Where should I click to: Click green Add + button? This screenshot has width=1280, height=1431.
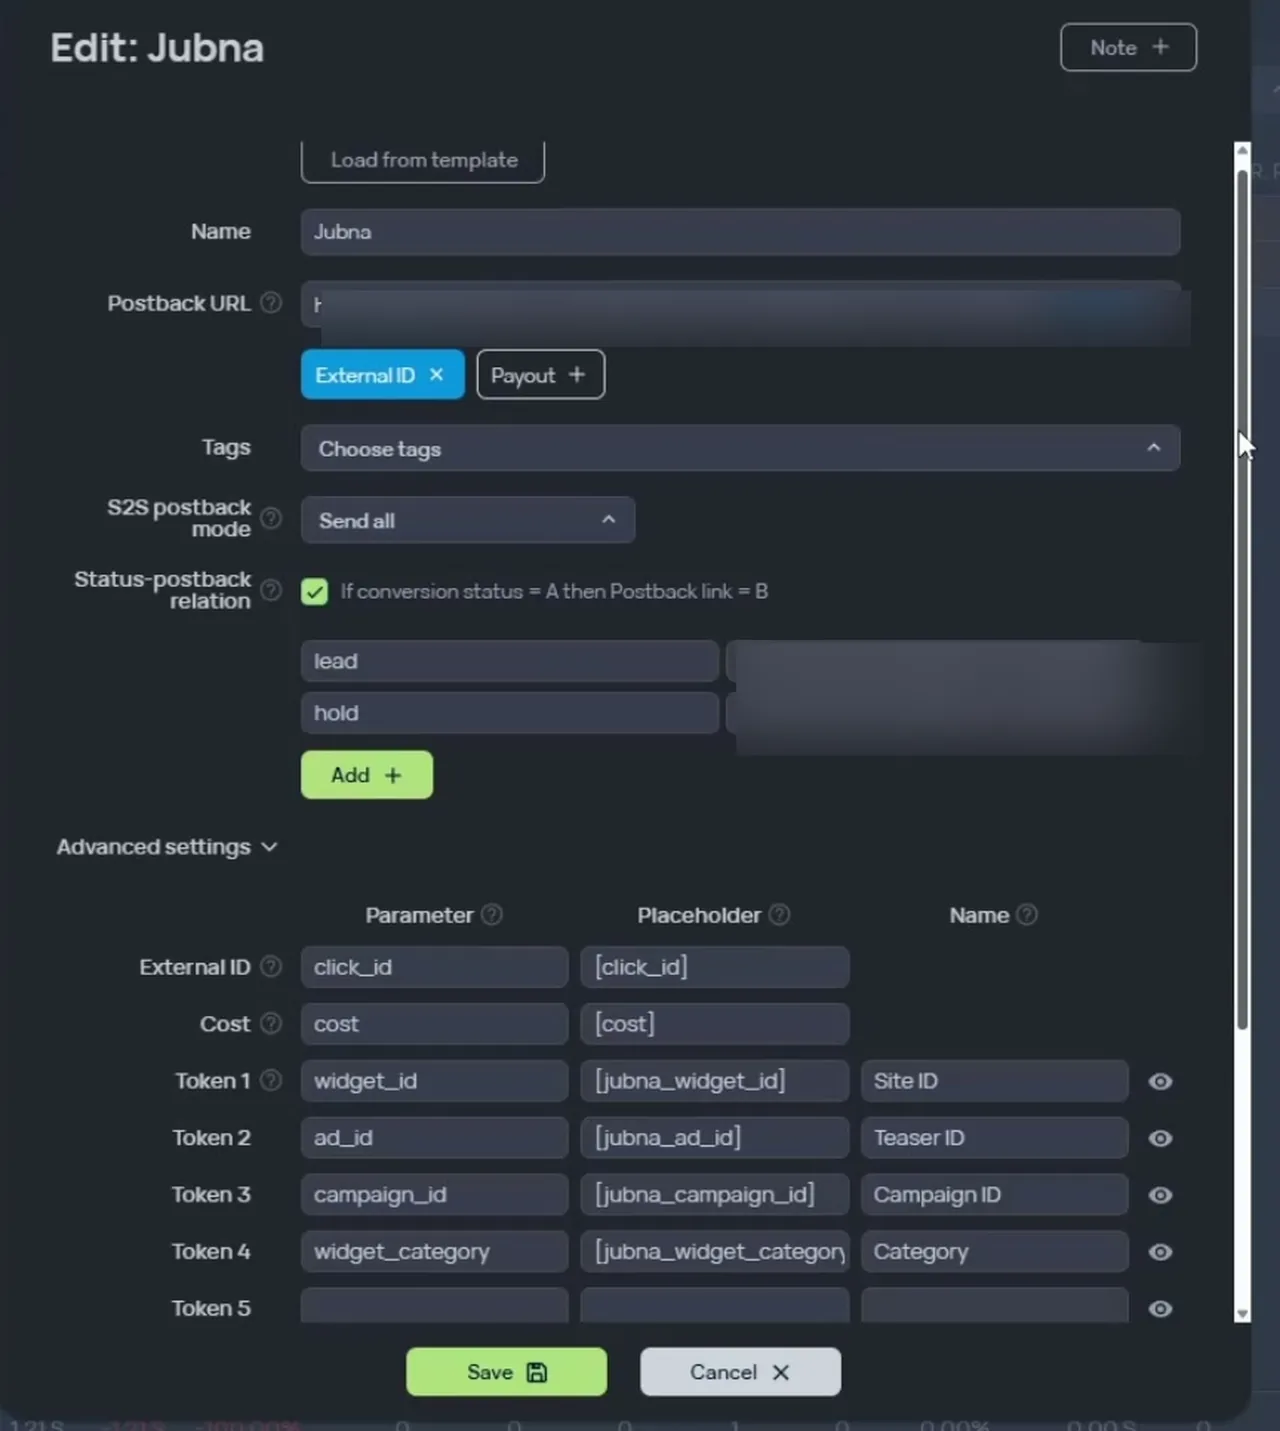[367, 775]
